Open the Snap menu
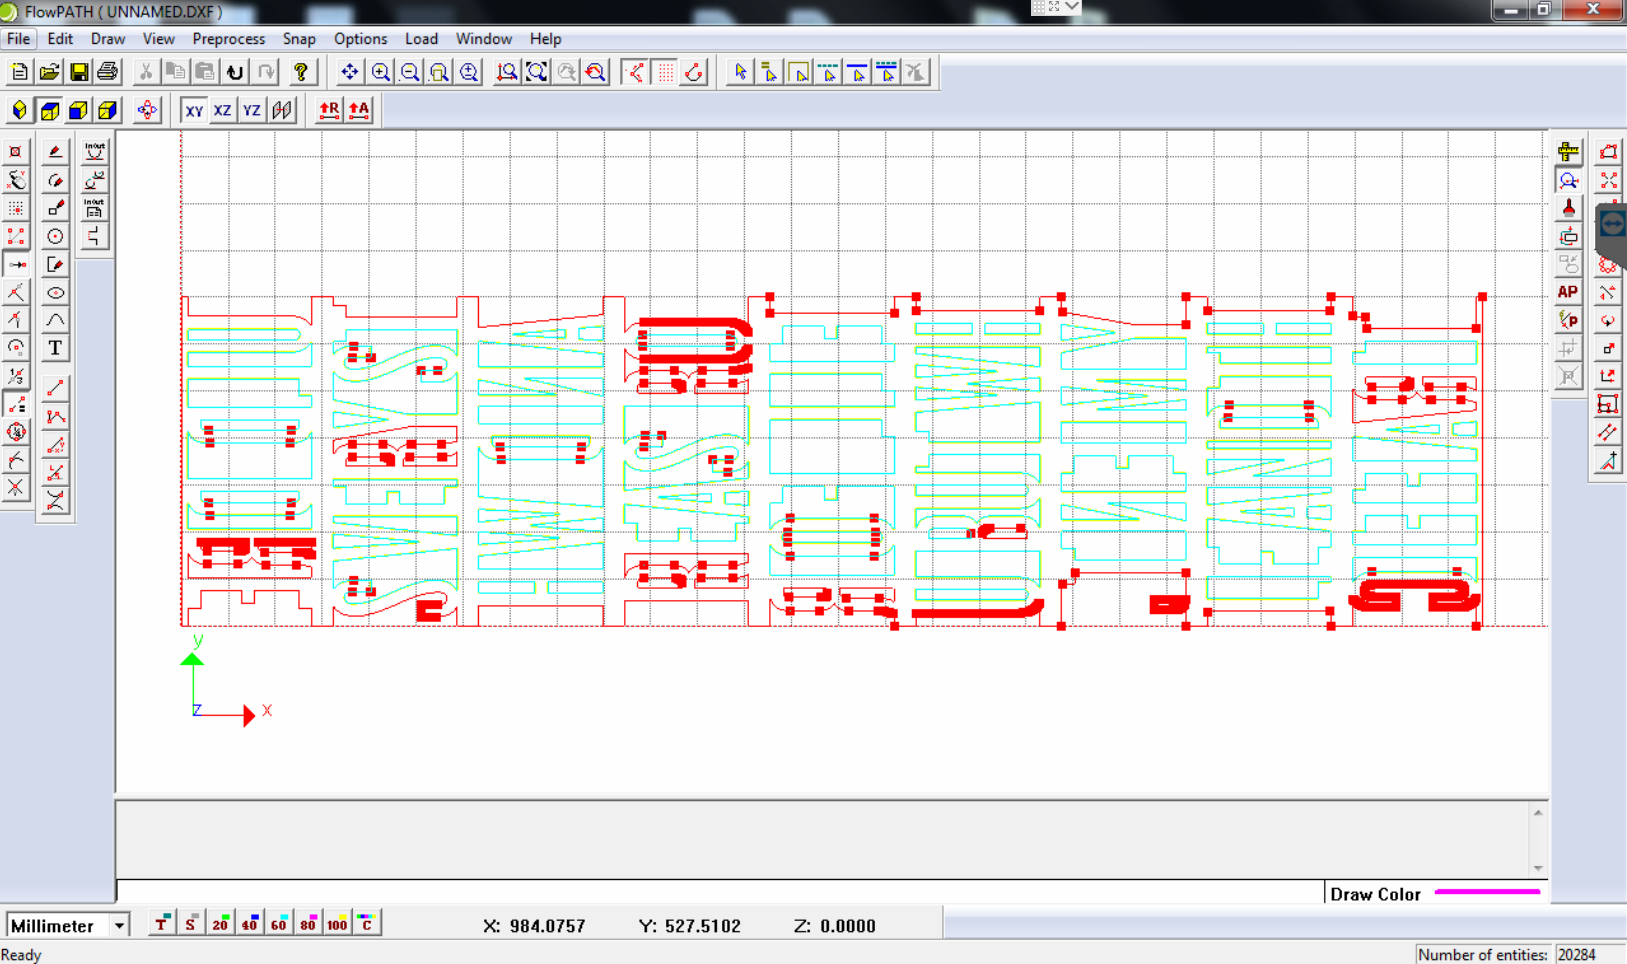Screen dimensions: 1627x964 (x=299, y=39)
